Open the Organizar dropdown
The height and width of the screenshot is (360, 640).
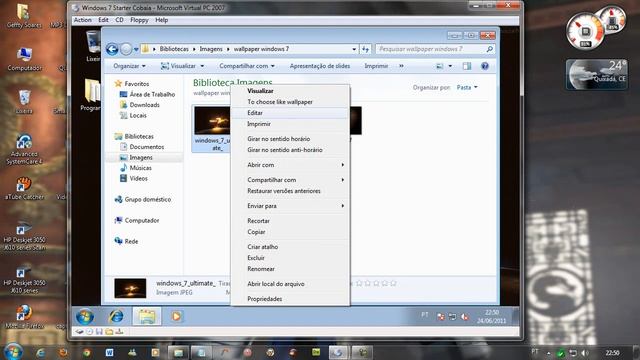(x=129, y=66)
